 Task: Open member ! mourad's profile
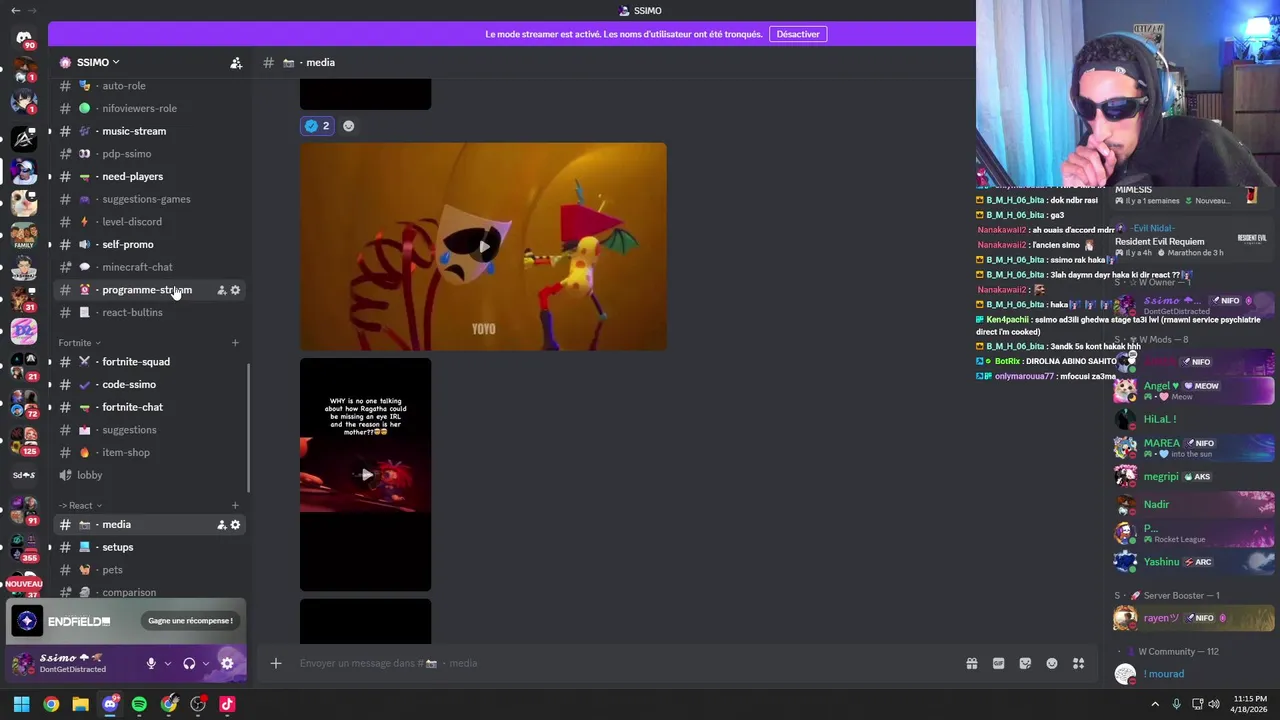click(x=1193, y=674)
